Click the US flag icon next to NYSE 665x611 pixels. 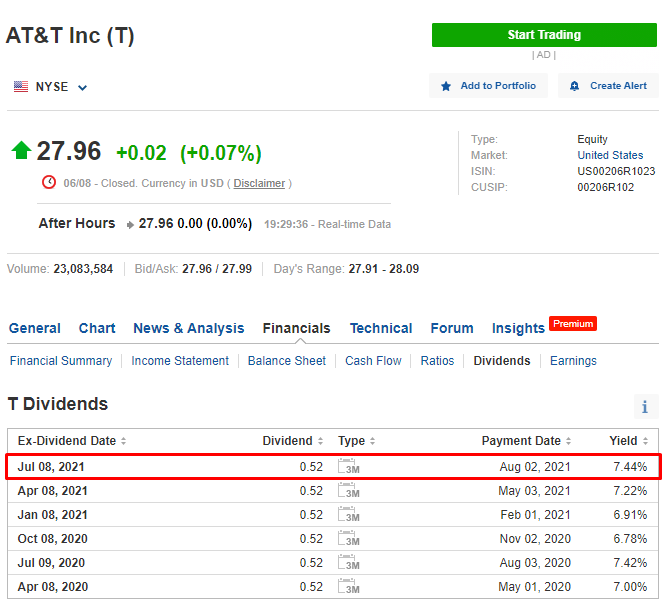(x=21, y=86)
